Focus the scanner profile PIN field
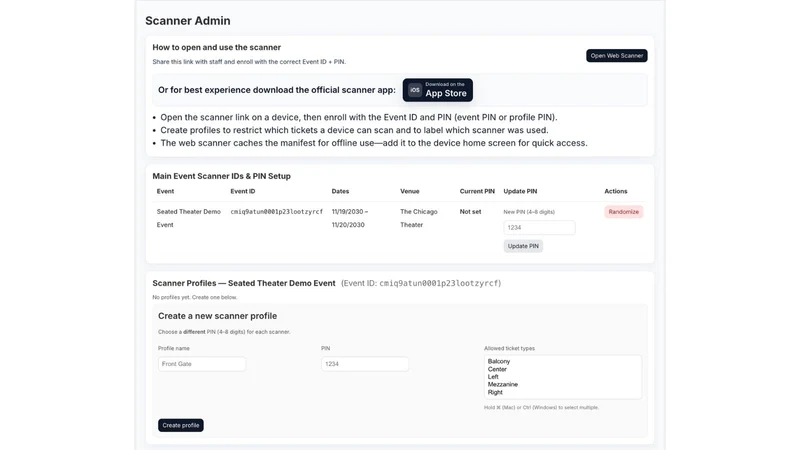800x450 pixels. [x=365, y=364]
